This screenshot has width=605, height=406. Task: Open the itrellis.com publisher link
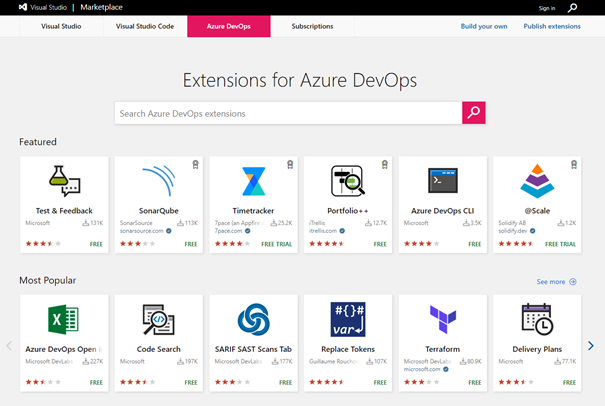click(323, 231)
